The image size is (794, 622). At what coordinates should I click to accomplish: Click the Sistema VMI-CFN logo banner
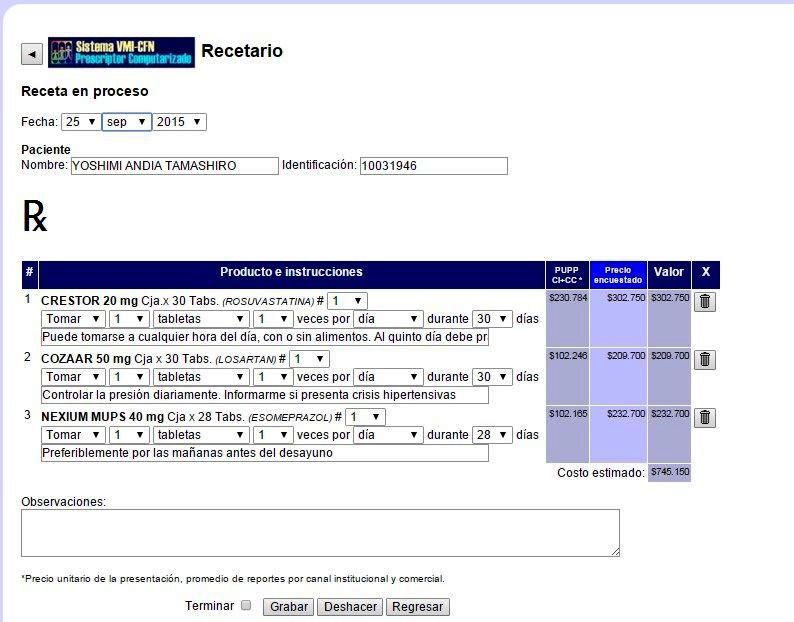(122, 52)
